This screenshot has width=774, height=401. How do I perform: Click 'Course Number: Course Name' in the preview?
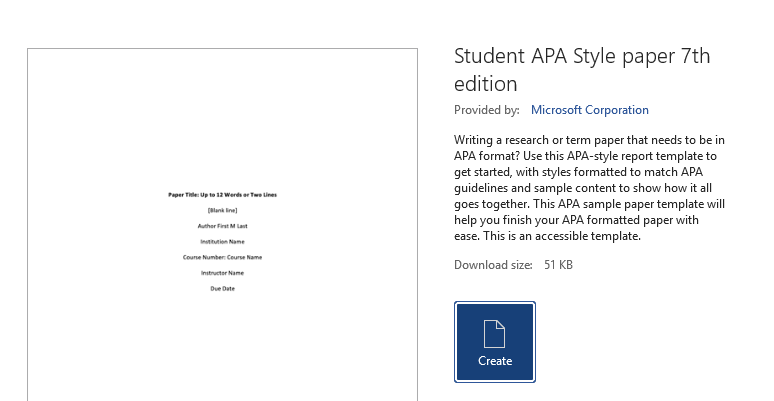click(x=222, y=257)
